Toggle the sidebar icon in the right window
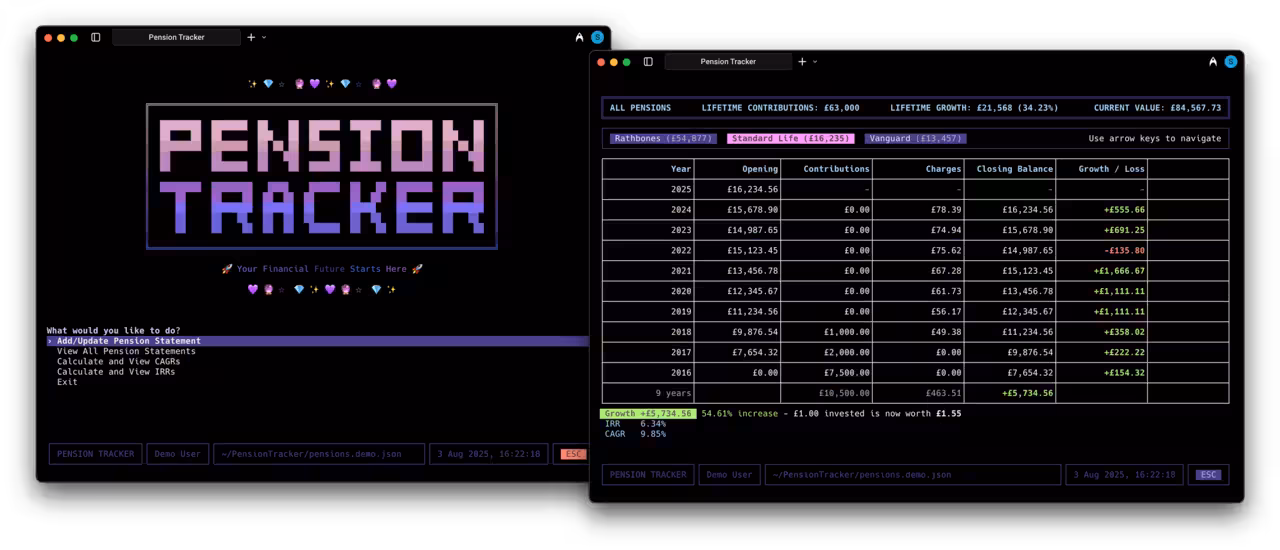This screenshot has height=550, width=1280. point(648,61)
